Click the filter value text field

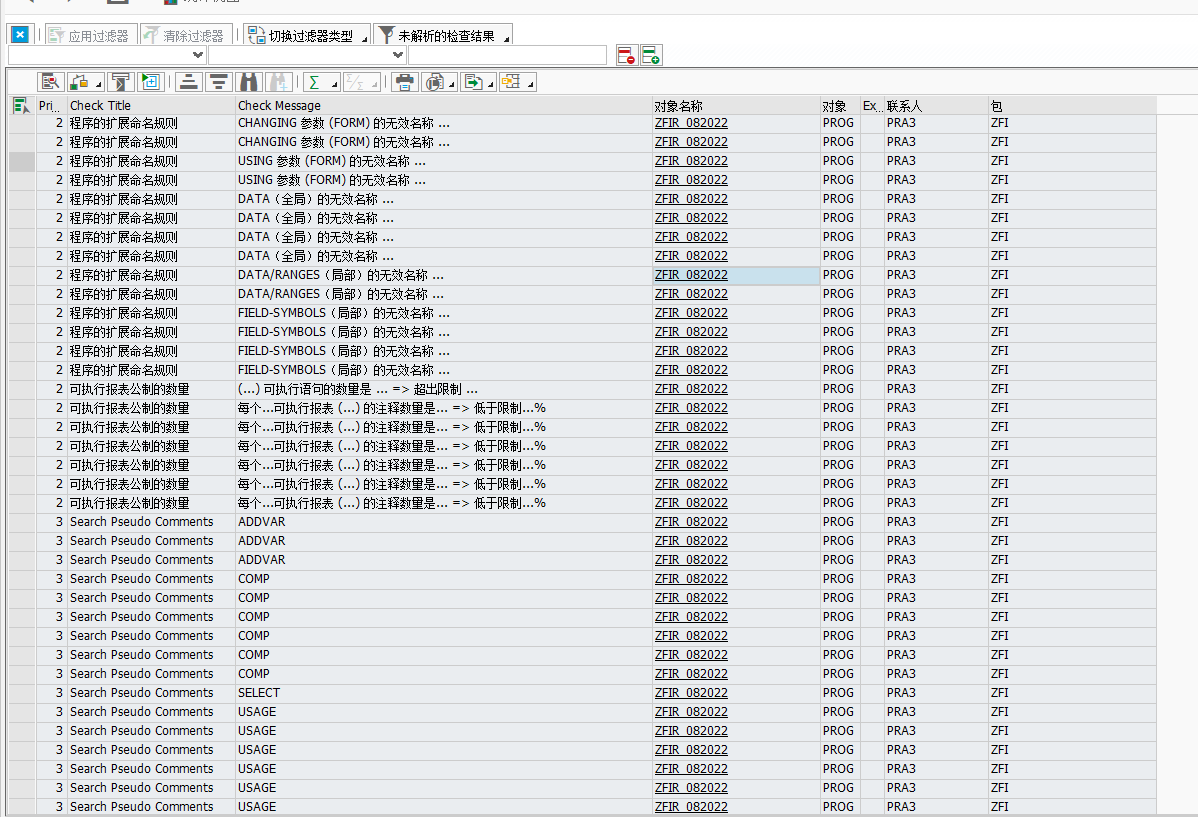click(506, 55)
